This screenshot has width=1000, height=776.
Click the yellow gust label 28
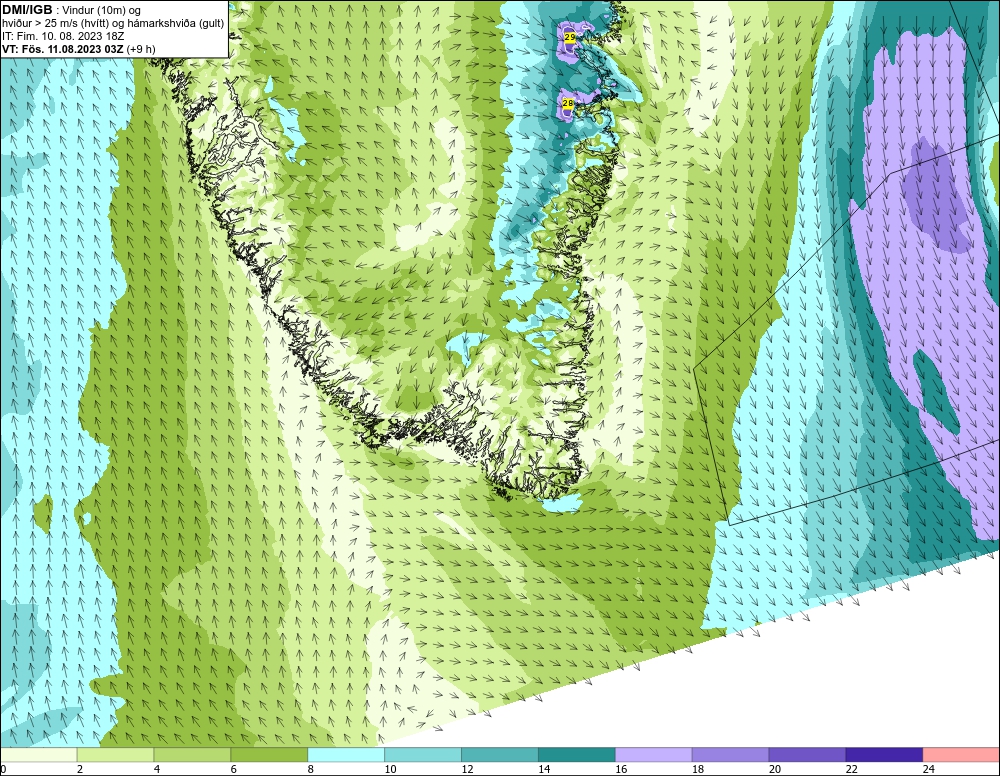coord(568,103)
